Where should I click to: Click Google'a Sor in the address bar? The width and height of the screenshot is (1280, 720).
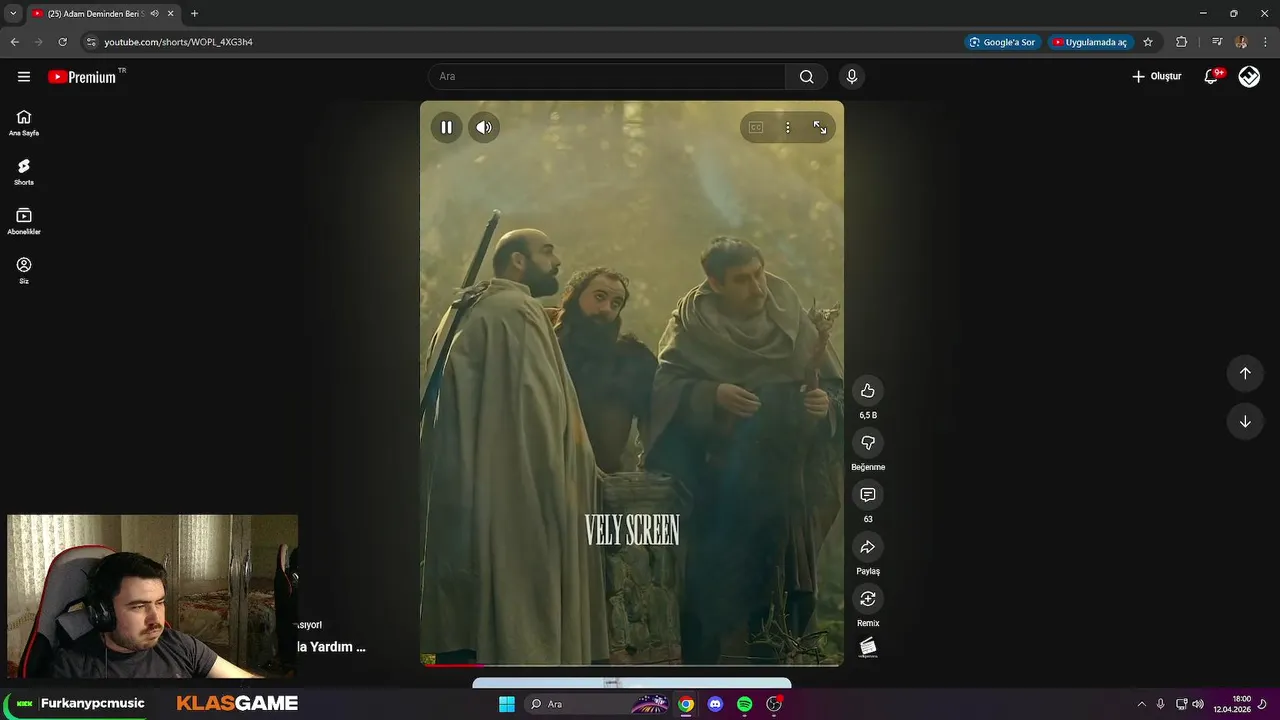pos(1003,42)
